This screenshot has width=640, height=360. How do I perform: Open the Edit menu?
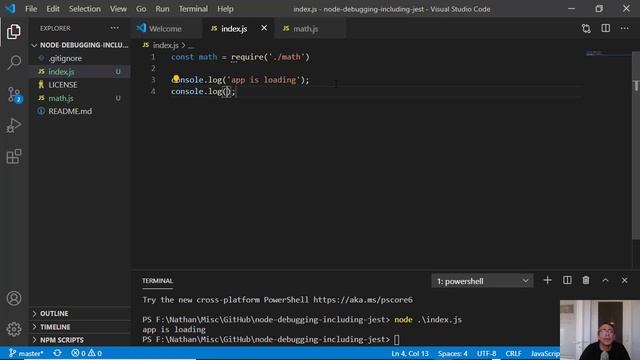pos(53,9)
